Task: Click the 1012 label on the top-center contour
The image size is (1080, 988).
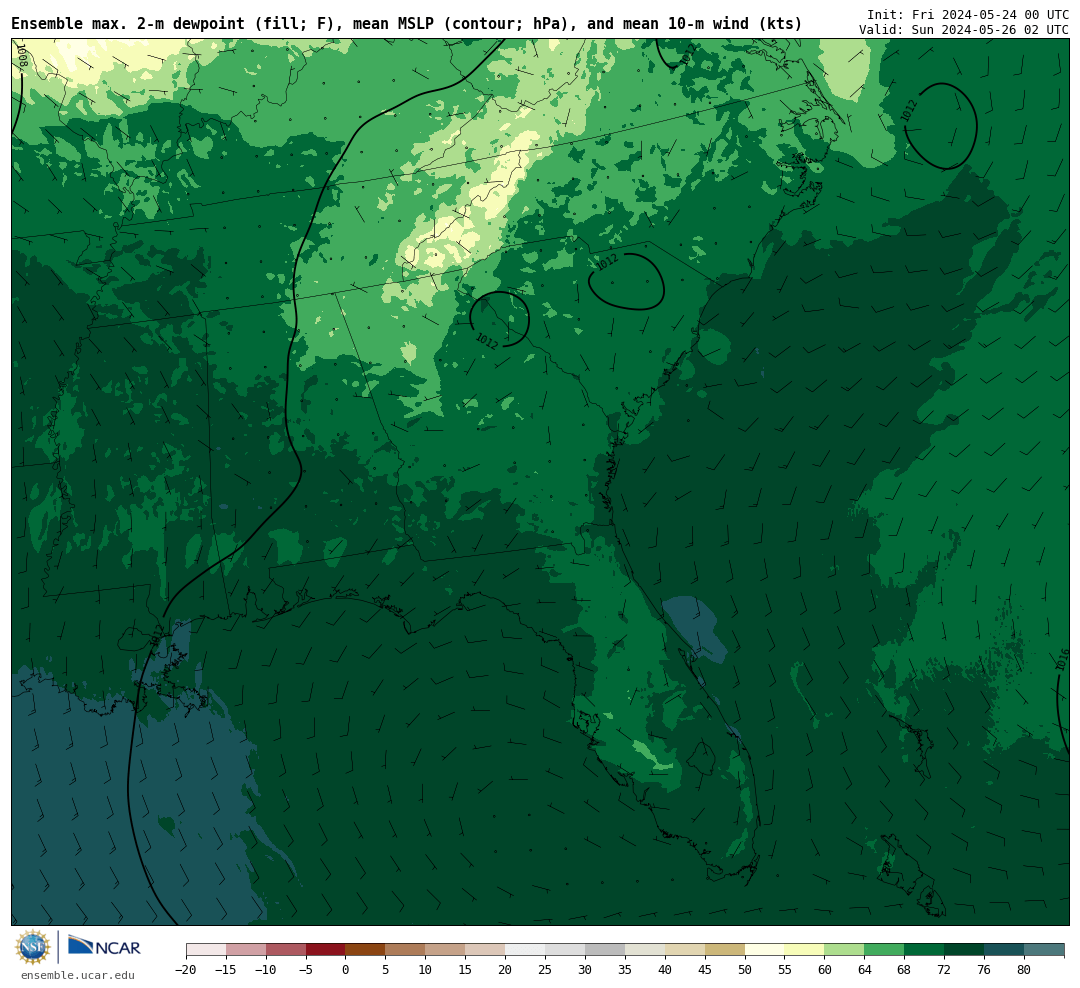Action: click(x=688, y=55)
